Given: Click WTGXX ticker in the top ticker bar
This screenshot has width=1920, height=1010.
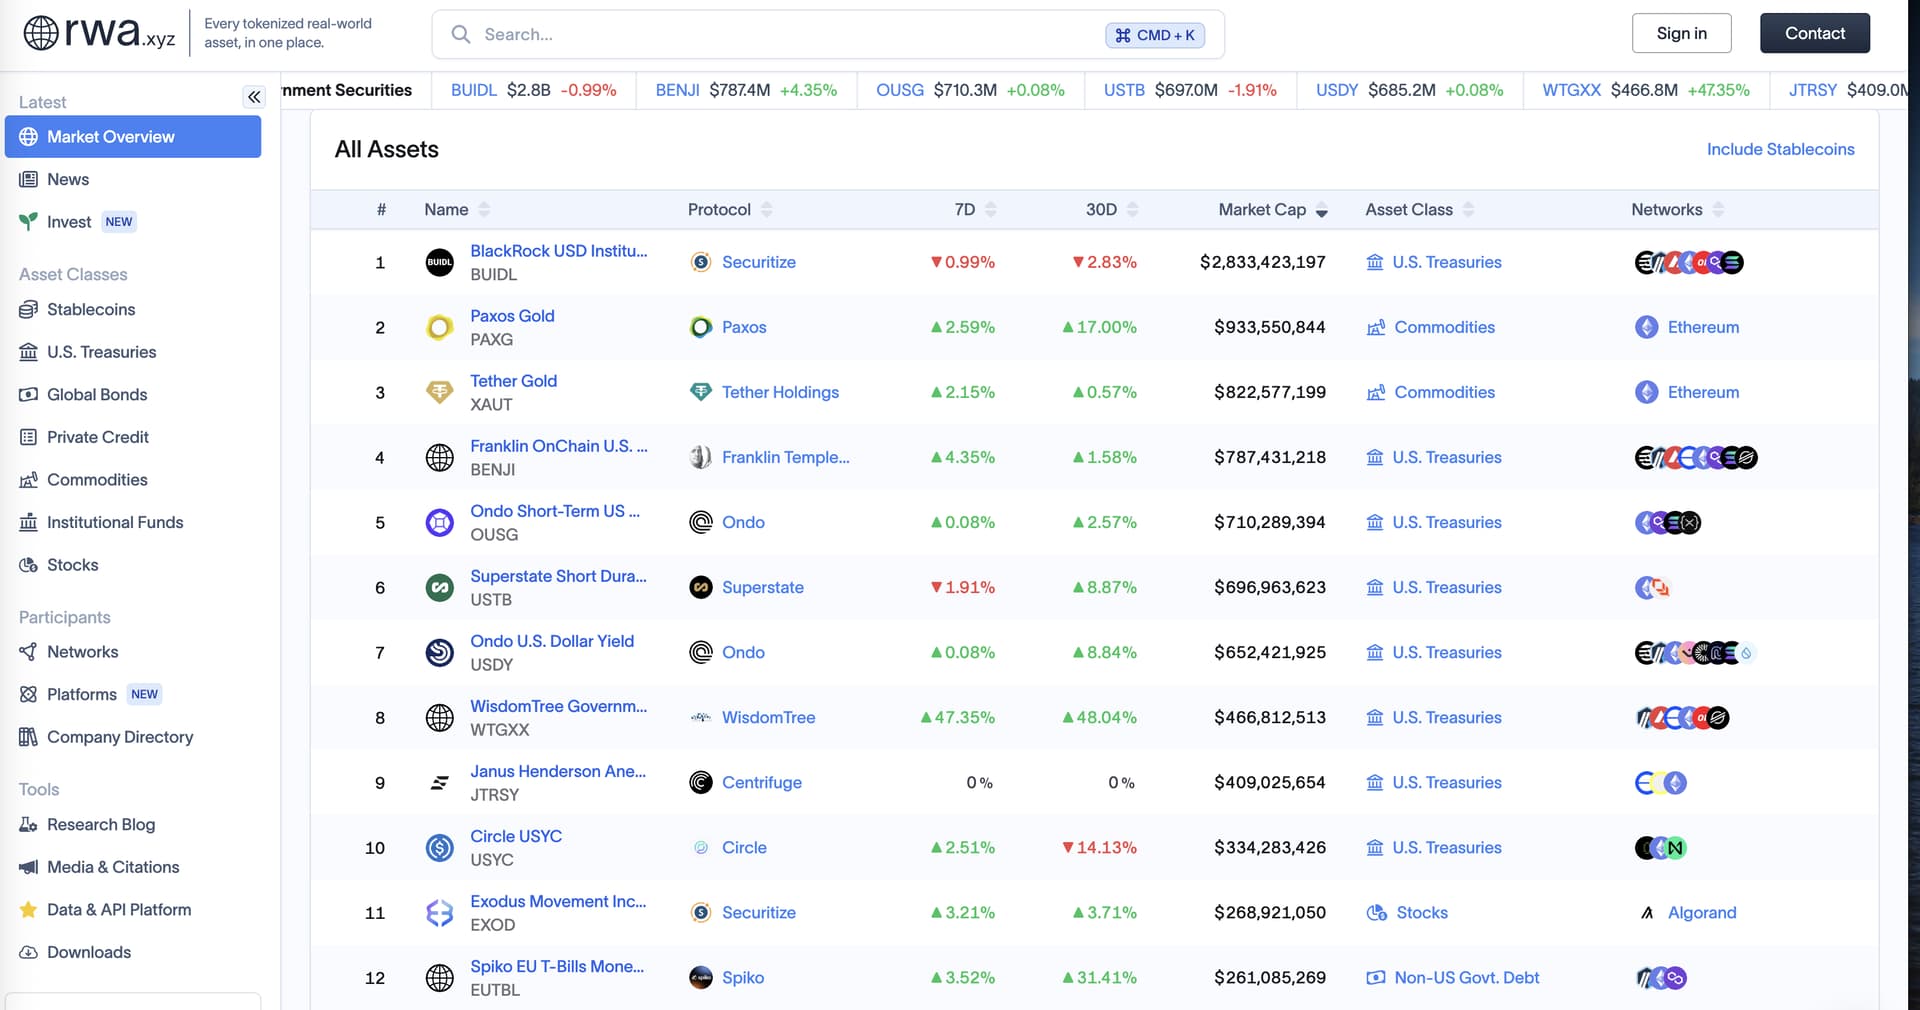Looking at the screenshot, I should pyautogui.click(x=1571, y=90).
